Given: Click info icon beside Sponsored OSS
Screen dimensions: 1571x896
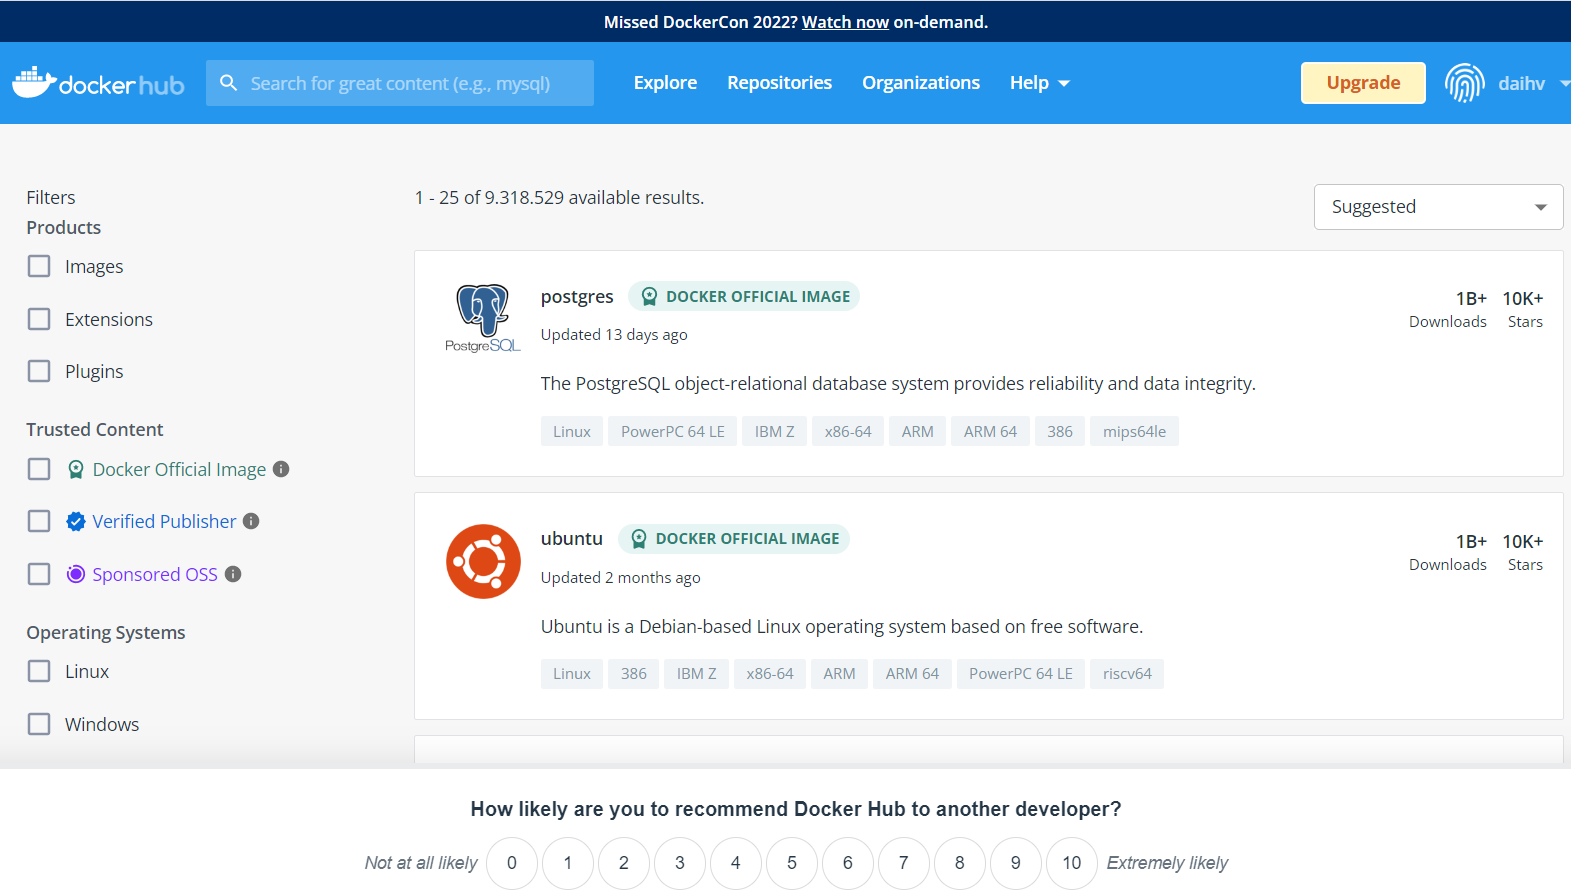Looking at the screenshot, I should click(233, 574).
